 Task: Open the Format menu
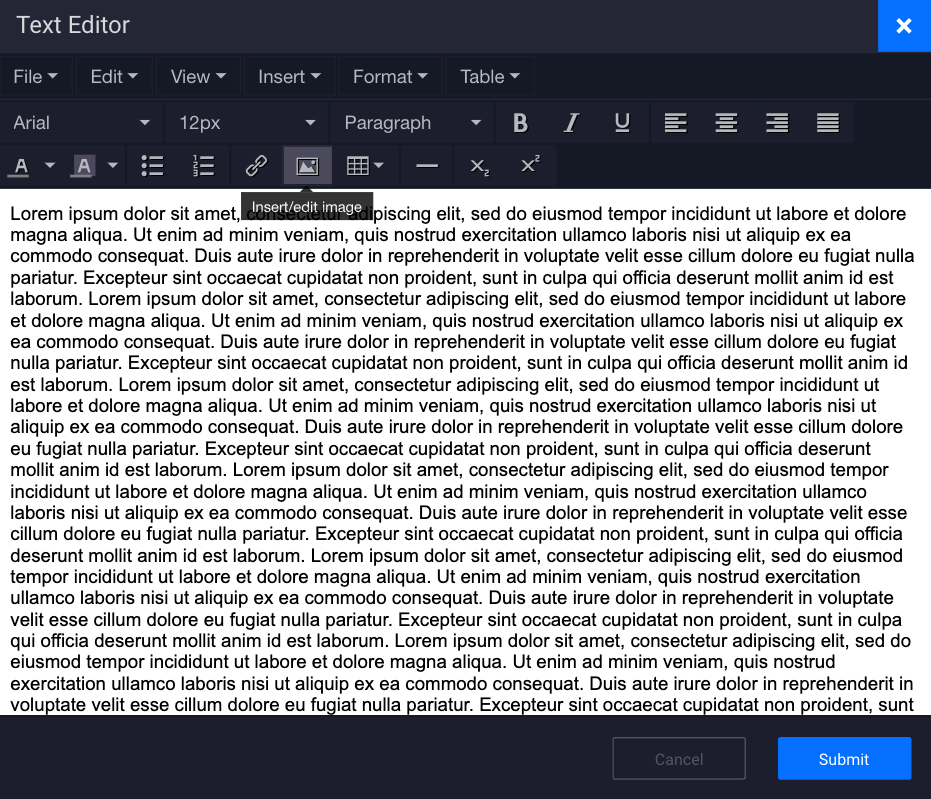pos(389,76)
